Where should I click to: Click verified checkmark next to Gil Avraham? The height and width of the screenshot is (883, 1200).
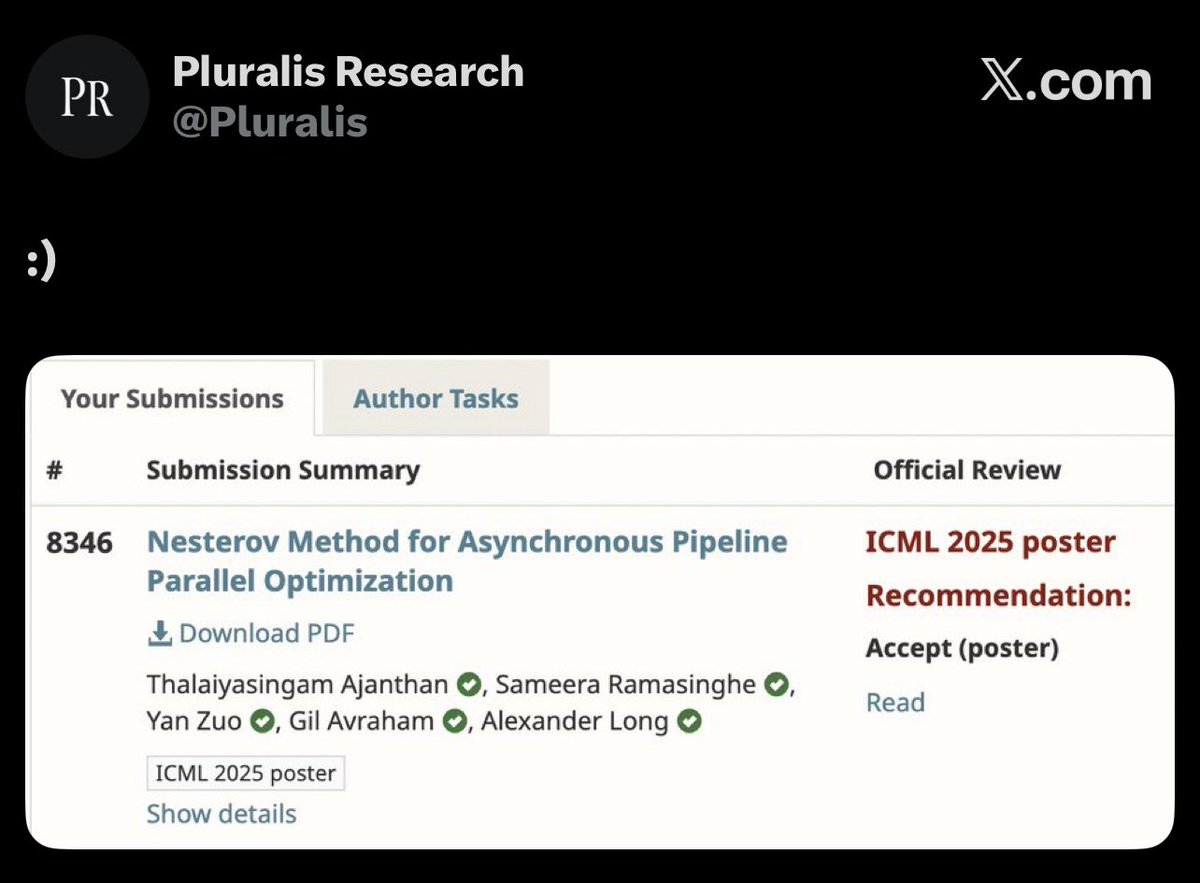click(x=454, y=721)
